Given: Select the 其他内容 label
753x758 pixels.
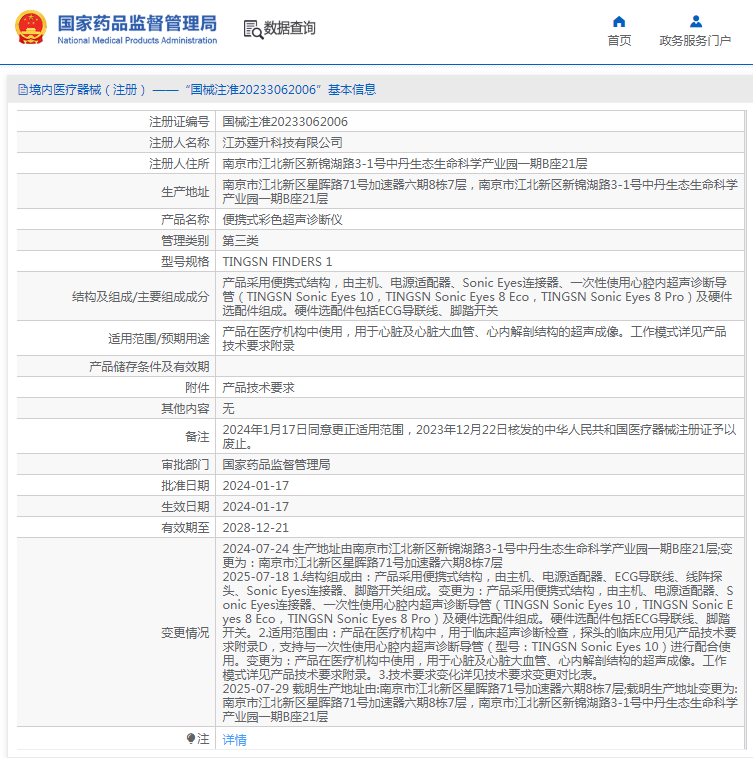Looking at the screenshot, I should (x=185, y=409).
